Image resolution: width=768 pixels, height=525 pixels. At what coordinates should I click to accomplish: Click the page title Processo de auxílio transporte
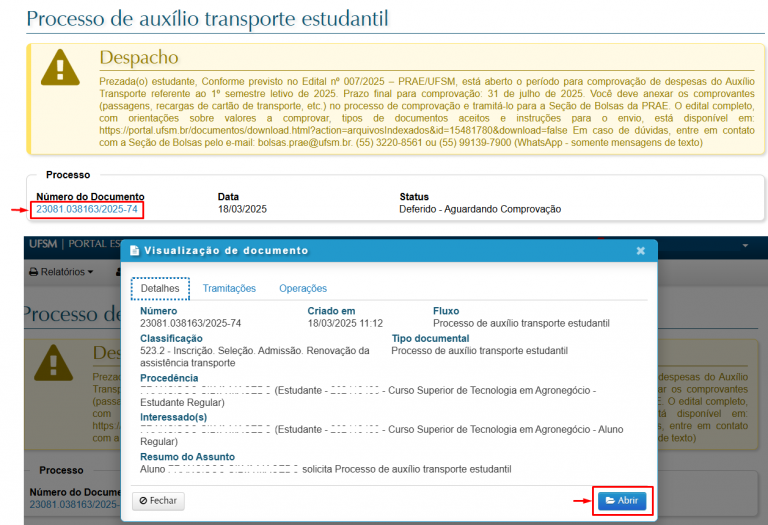207,18
